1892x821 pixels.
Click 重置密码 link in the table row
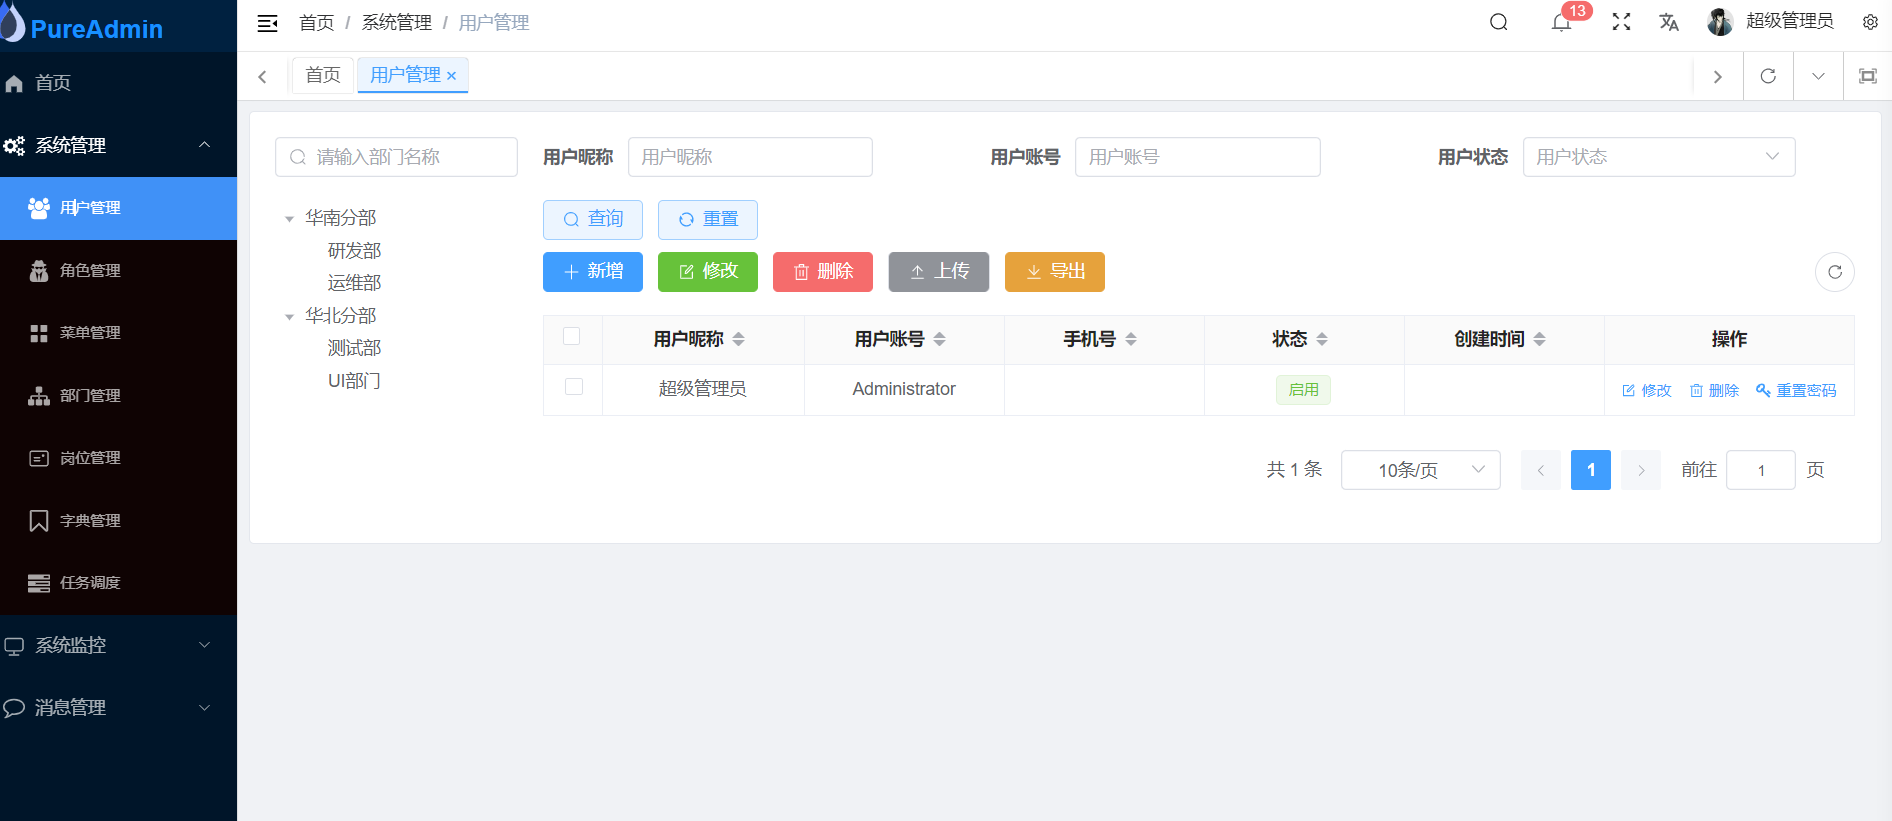[x=1796, y=390]
